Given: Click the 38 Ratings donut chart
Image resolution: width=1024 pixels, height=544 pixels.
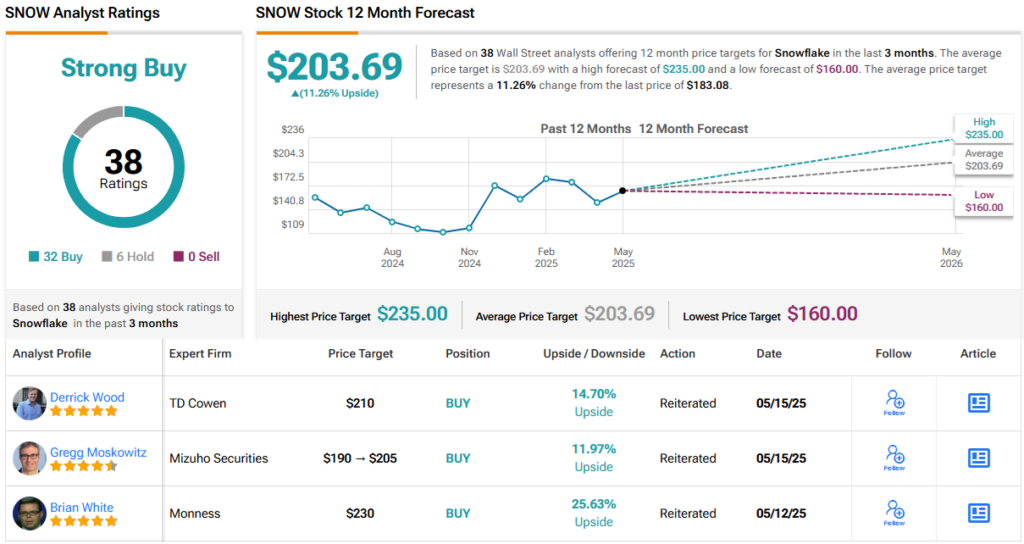Looking at the screenshot, I should [123, 167].
